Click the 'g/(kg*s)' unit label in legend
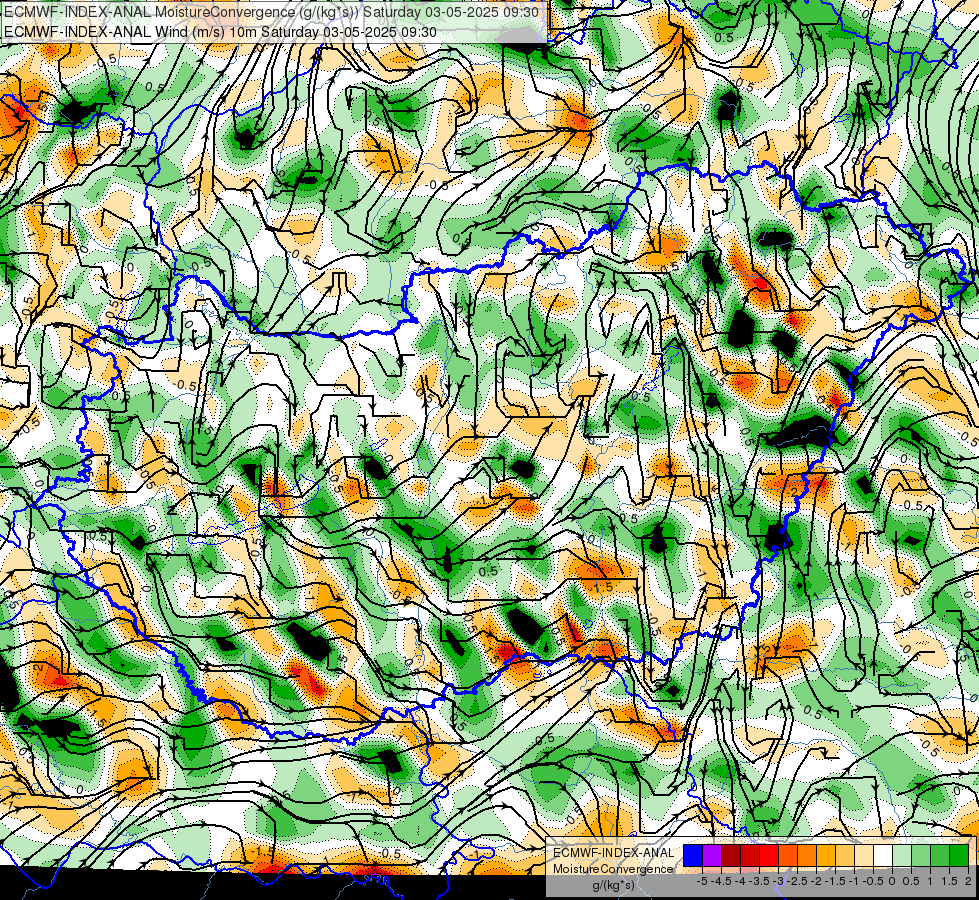 click(613, 885)
